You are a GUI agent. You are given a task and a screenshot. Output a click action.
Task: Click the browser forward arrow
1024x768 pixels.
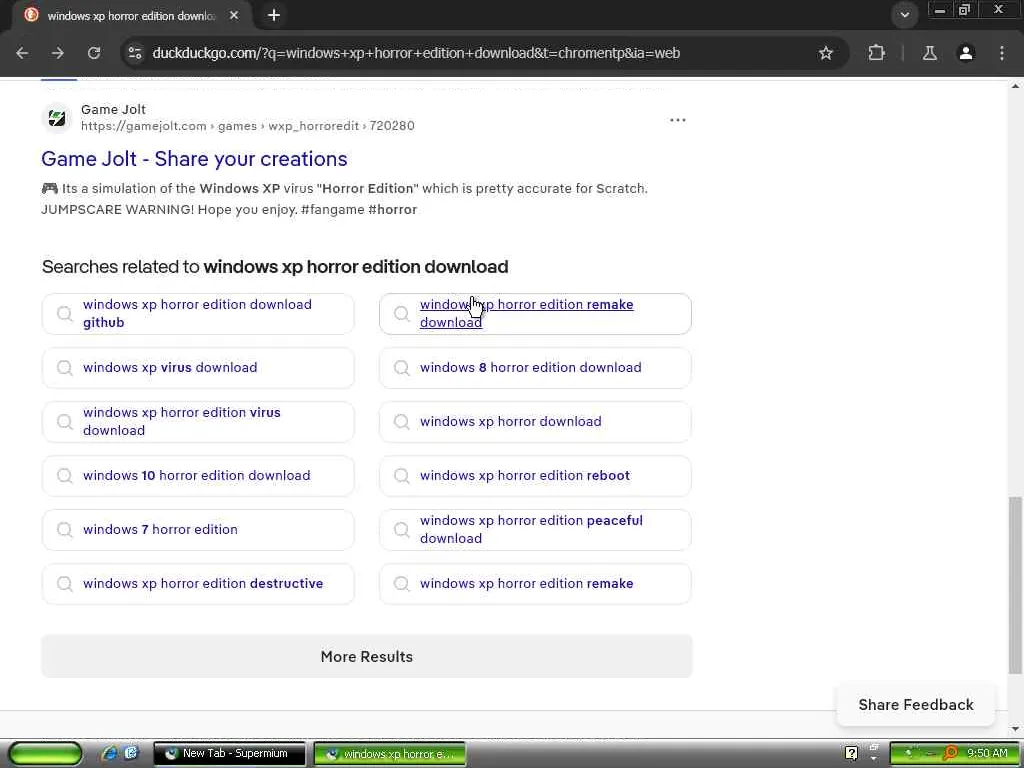tap(58, 53)
